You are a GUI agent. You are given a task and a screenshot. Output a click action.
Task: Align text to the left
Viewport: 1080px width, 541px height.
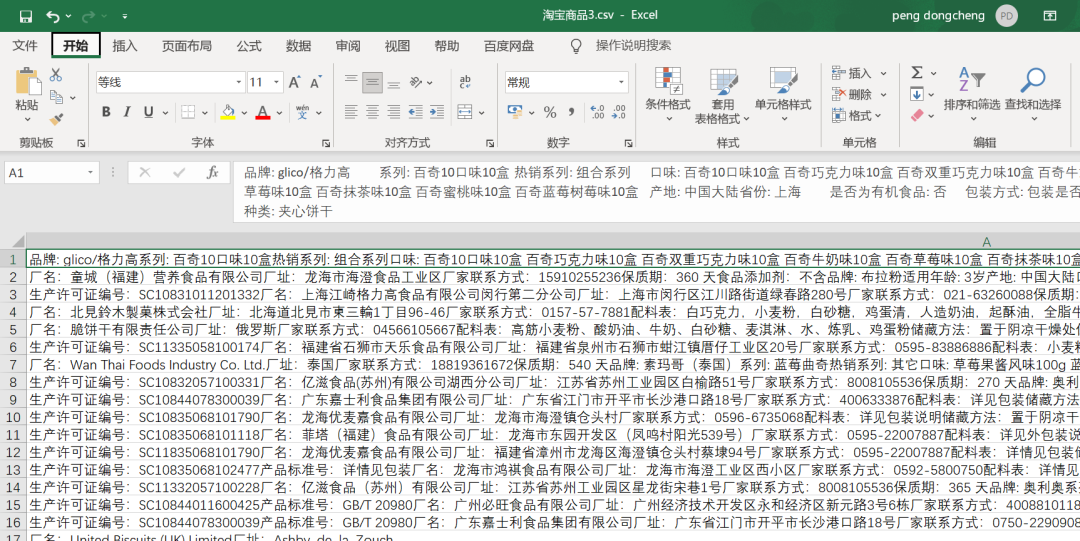351,112
